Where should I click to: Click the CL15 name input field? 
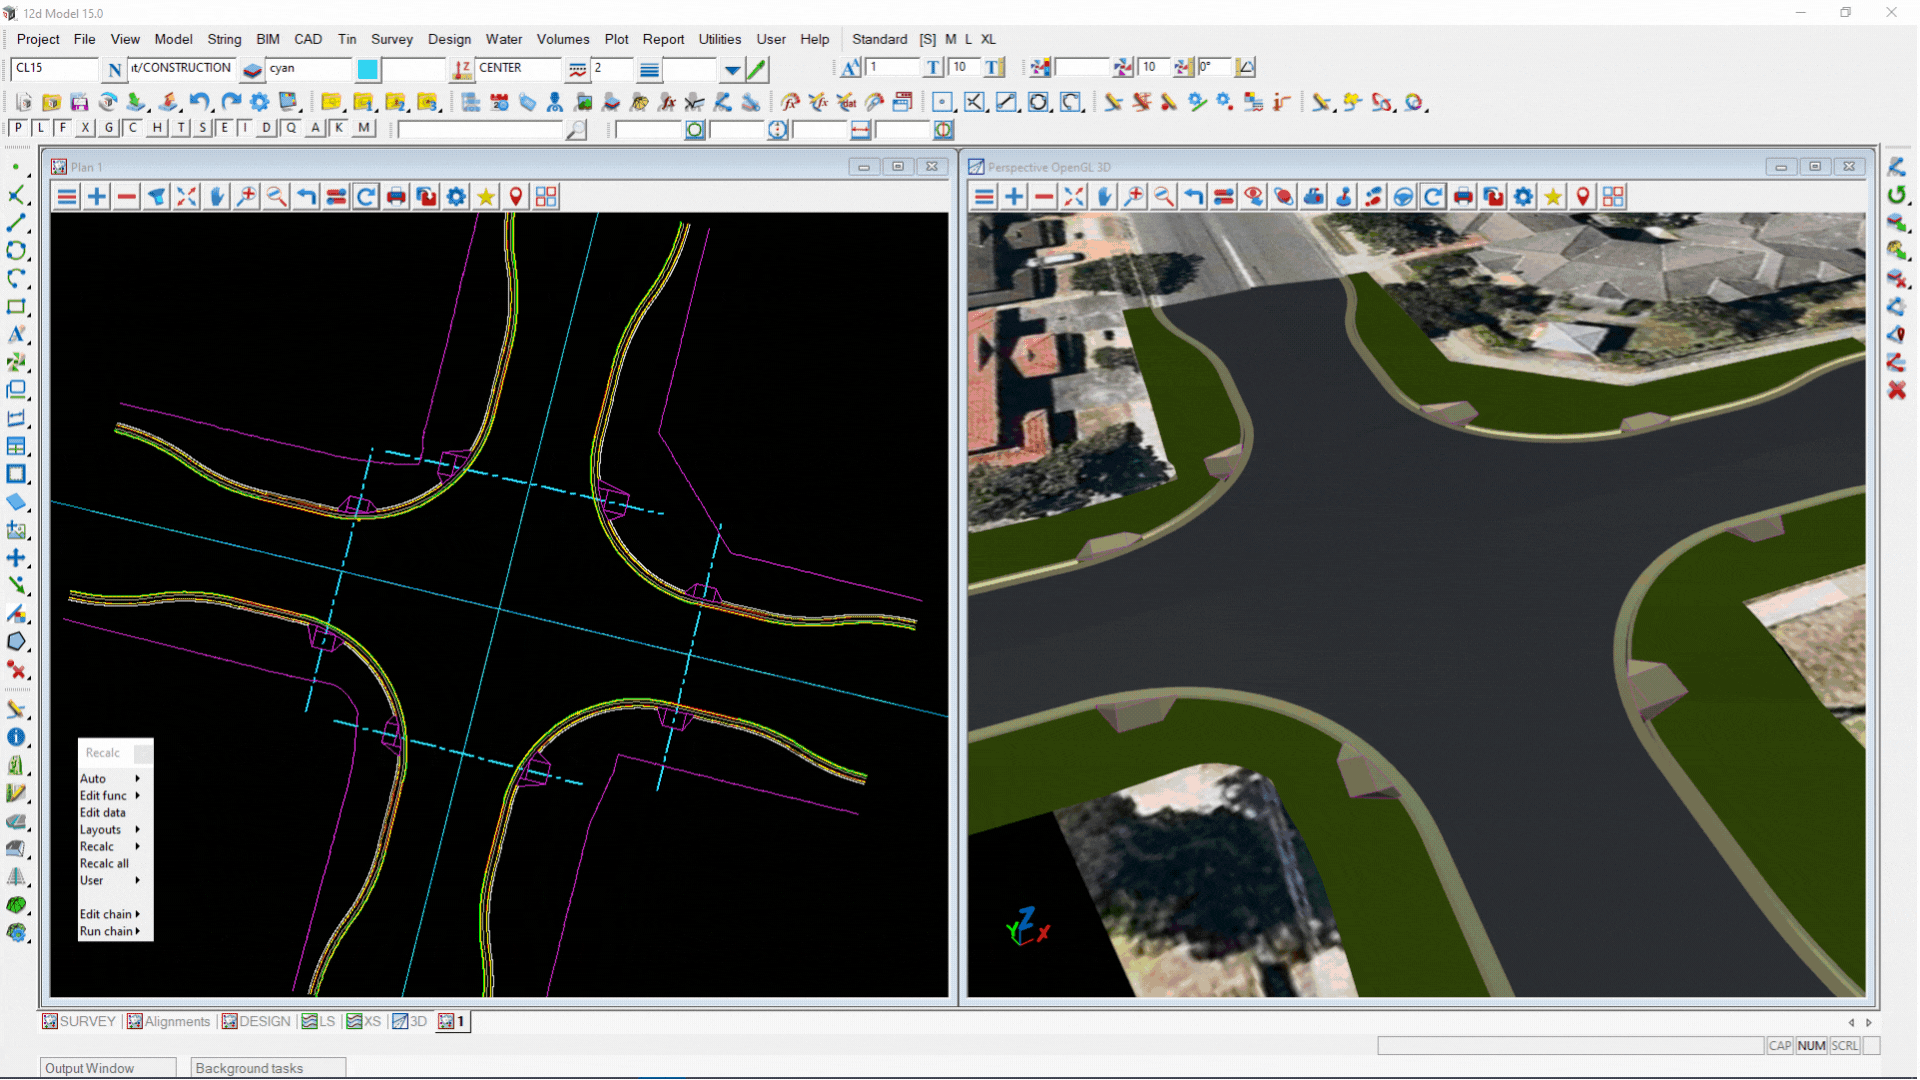(52, 68)
